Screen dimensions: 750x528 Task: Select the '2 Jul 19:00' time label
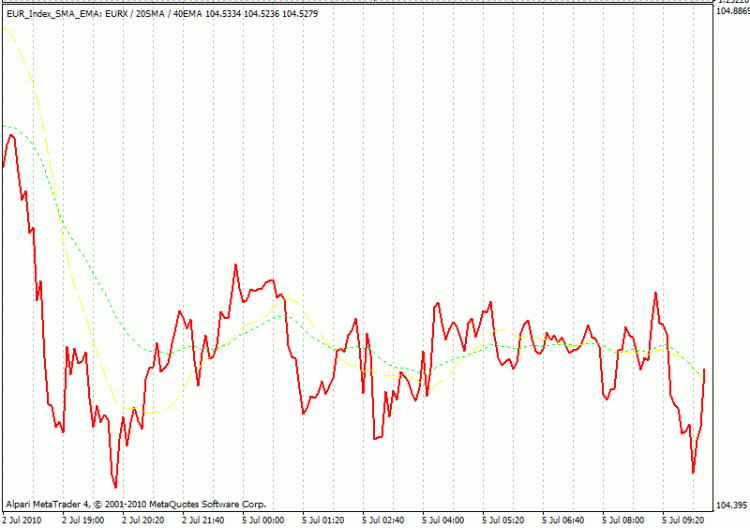[x=84, y=520]
